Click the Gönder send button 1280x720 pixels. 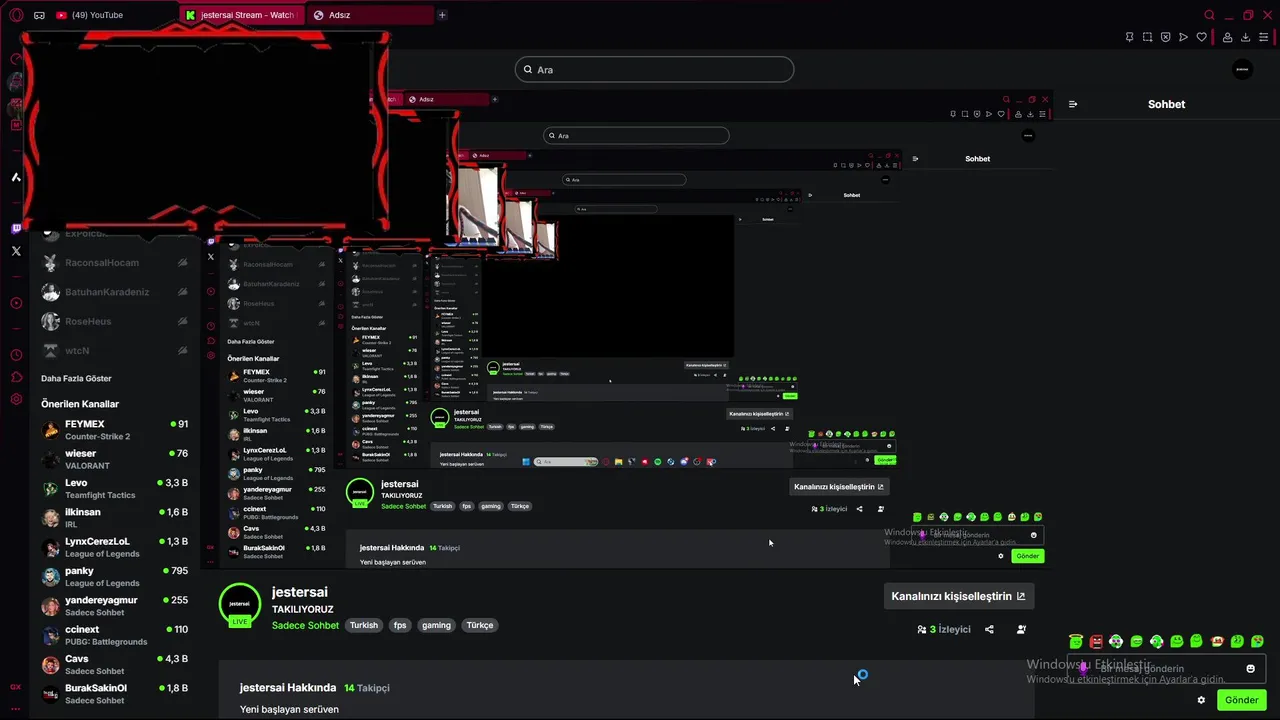point(1242,700)
